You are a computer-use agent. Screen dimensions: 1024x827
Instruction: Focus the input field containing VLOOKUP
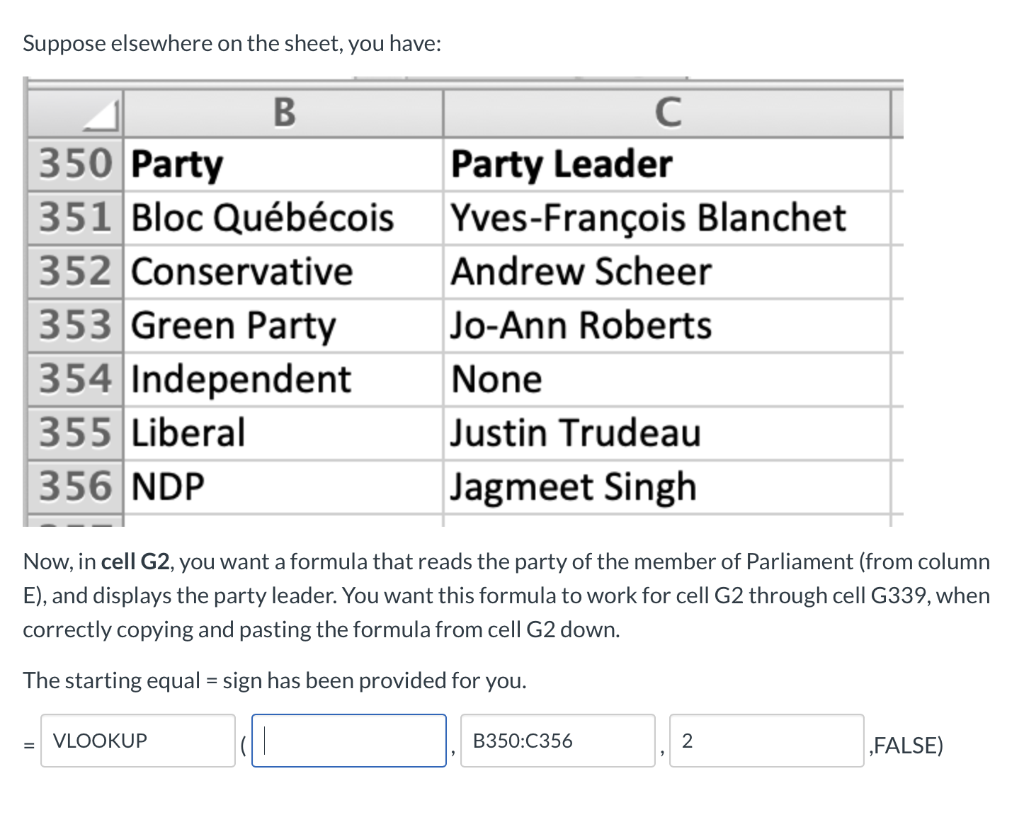pos(138,741)
